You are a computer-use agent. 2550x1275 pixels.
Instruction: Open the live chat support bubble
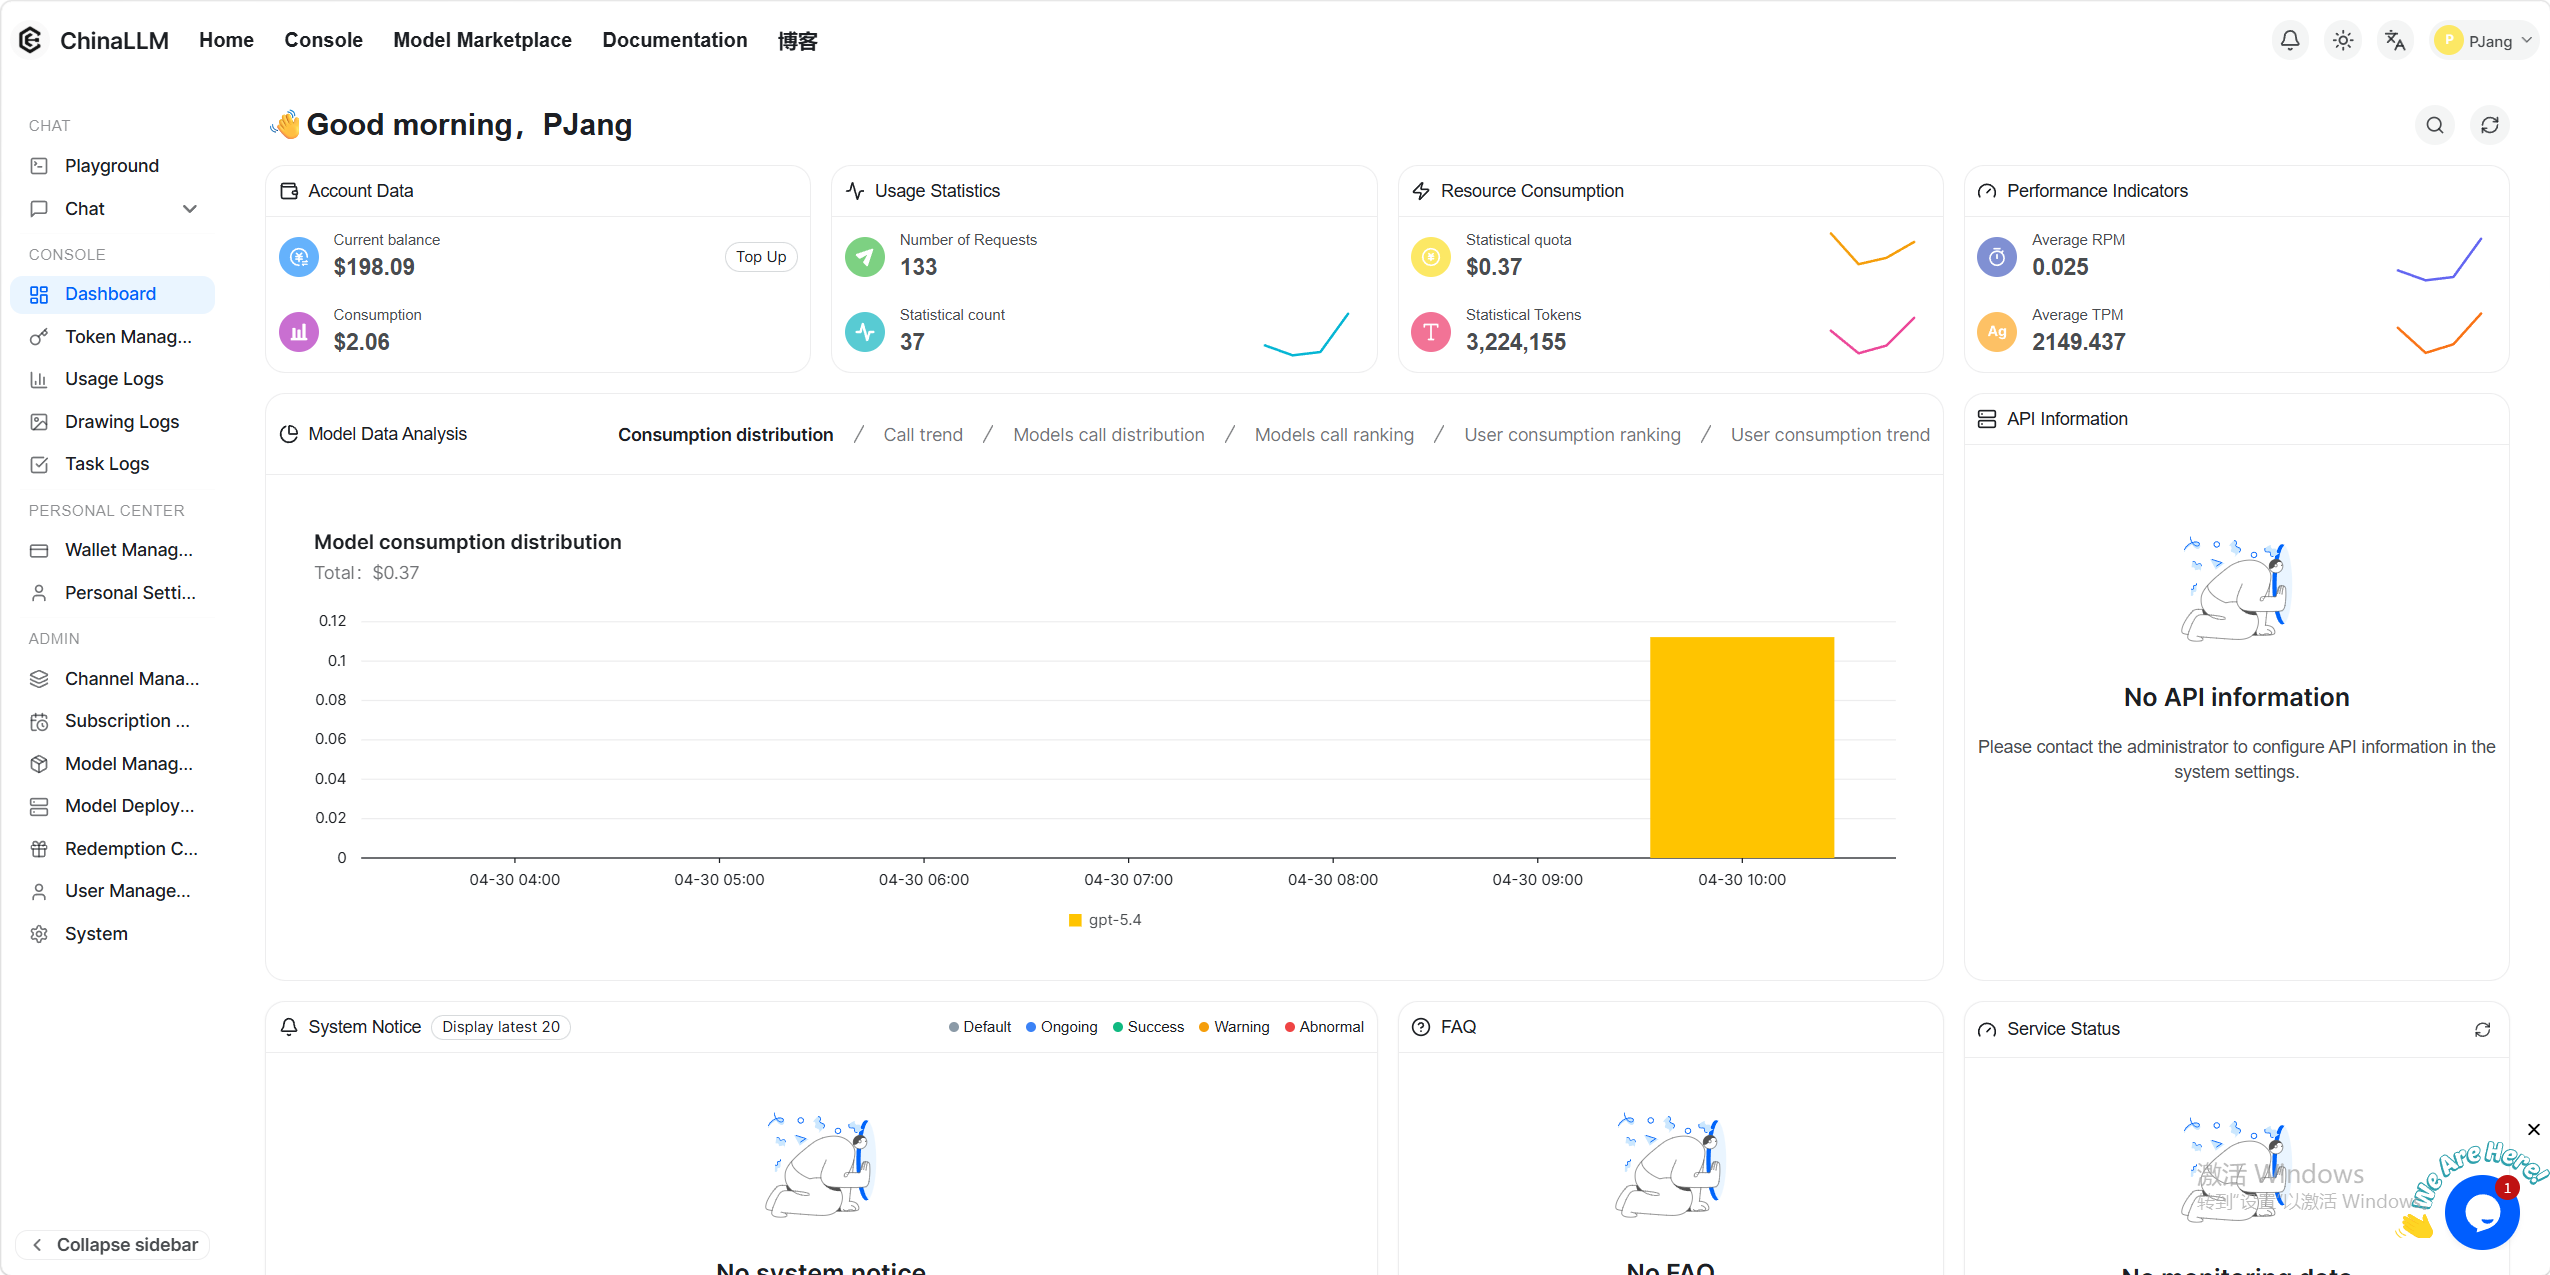2481,1212
